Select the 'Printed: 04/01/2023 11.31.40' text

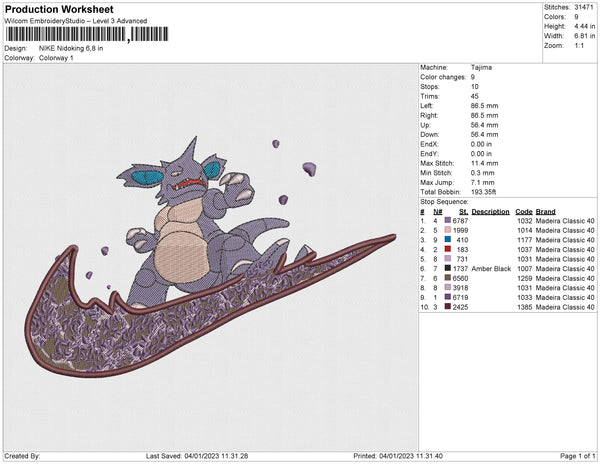[x=398, y=456]
